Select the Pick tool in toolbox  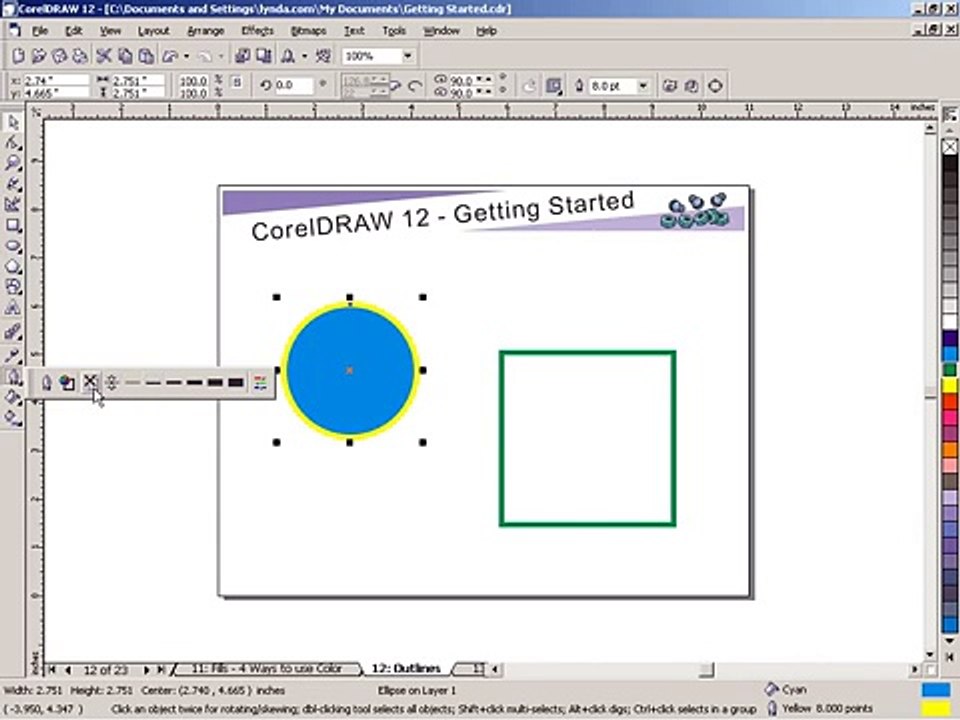13,122
